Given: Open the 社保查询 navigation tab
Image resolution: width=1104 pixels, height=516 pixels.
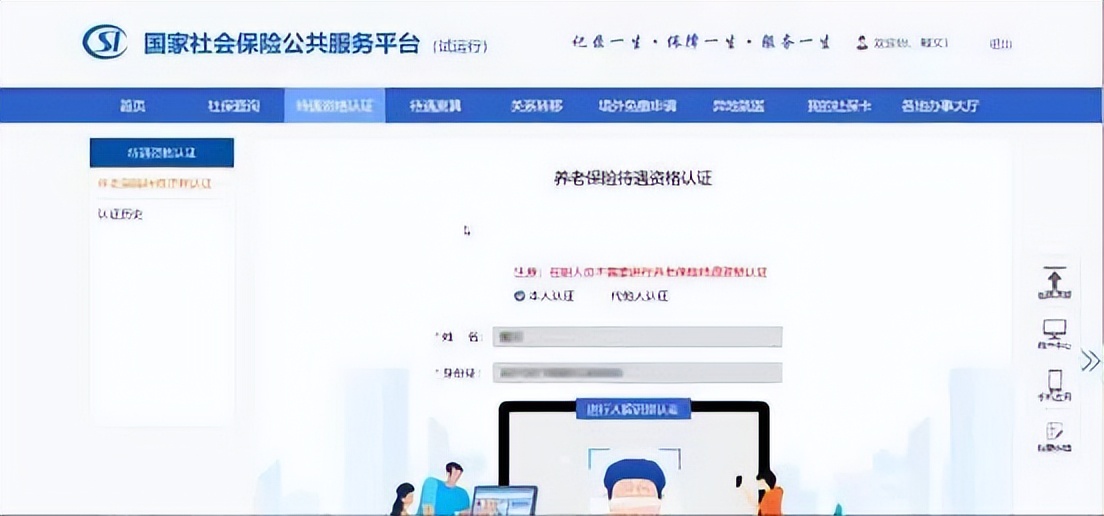Looking at the screenshot, I should [233, 106].
